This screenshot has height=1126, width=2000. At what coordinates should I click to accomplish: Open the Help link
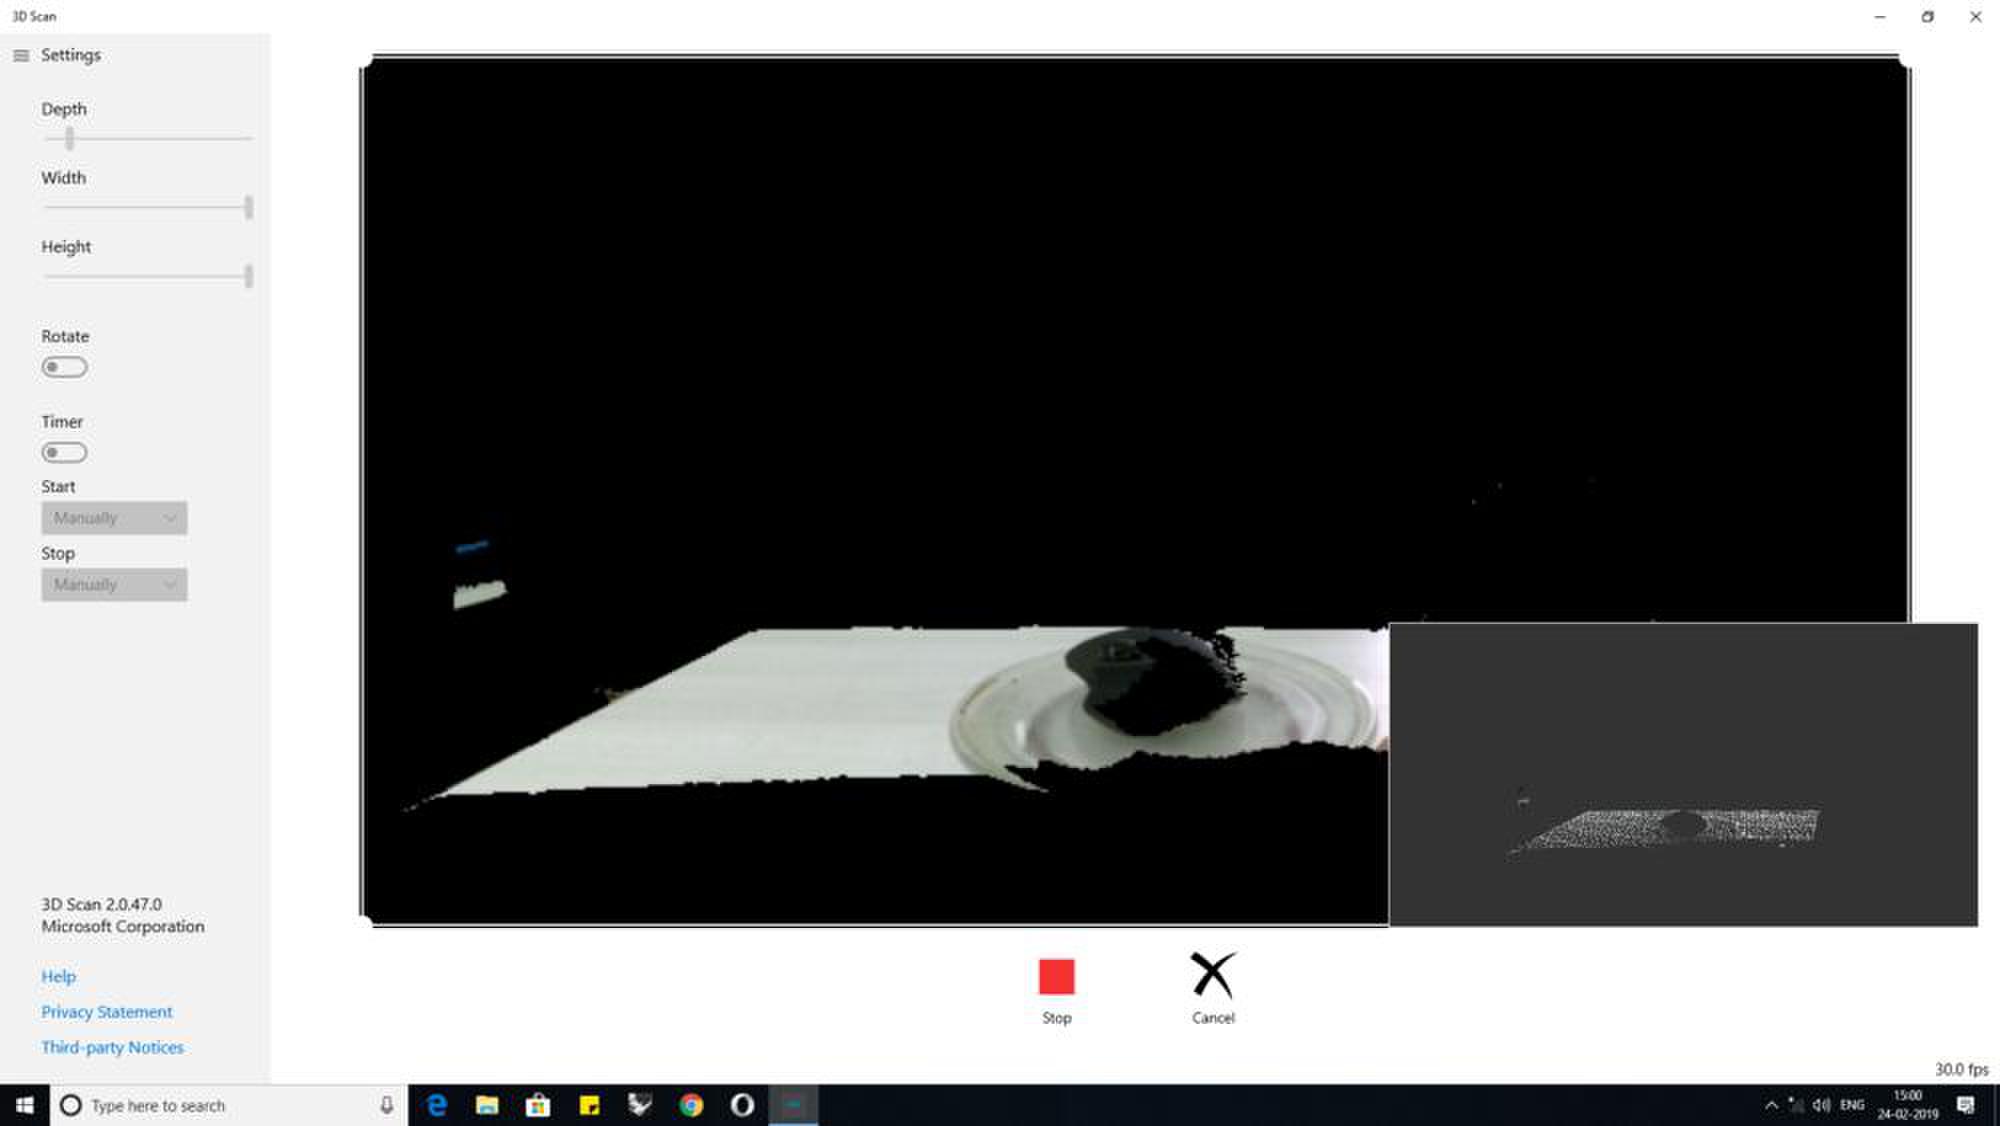(58, 976)
